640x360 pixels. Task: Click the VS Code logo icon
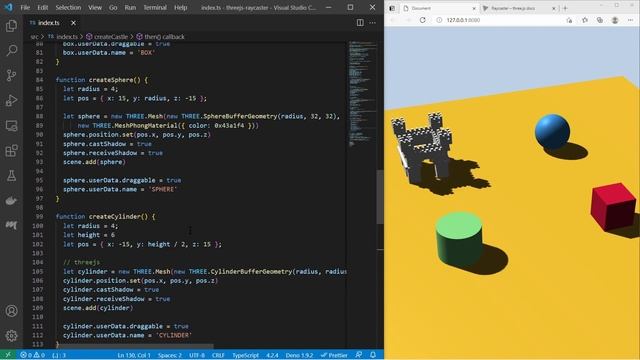tap(9, 7)
